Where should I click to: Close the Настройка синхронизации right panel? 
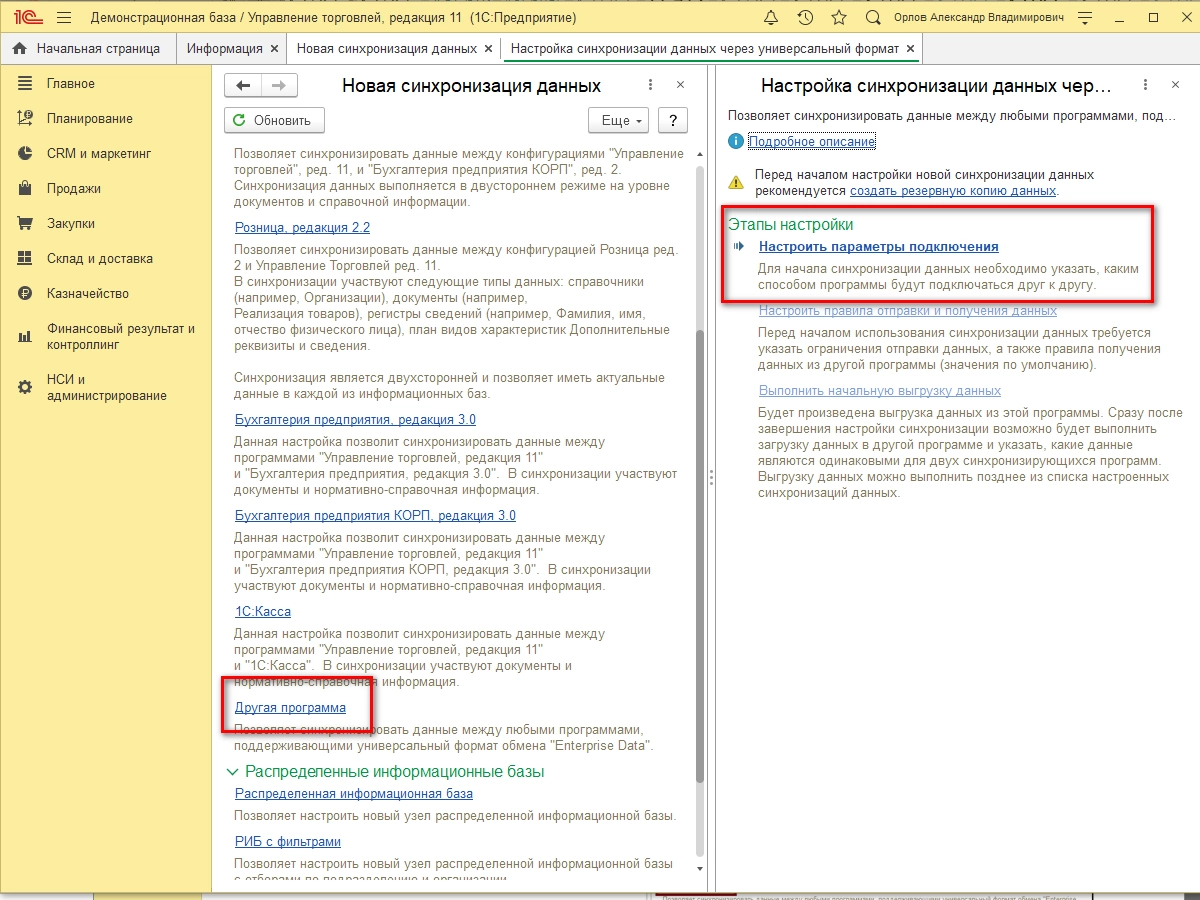pyautogui.click(x=1176, y=86)
